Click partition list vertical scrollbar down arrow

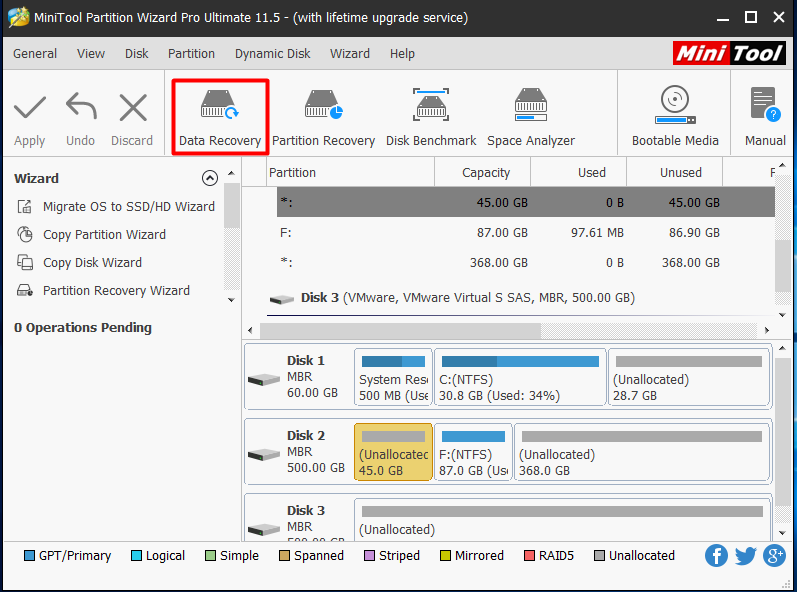782,315
